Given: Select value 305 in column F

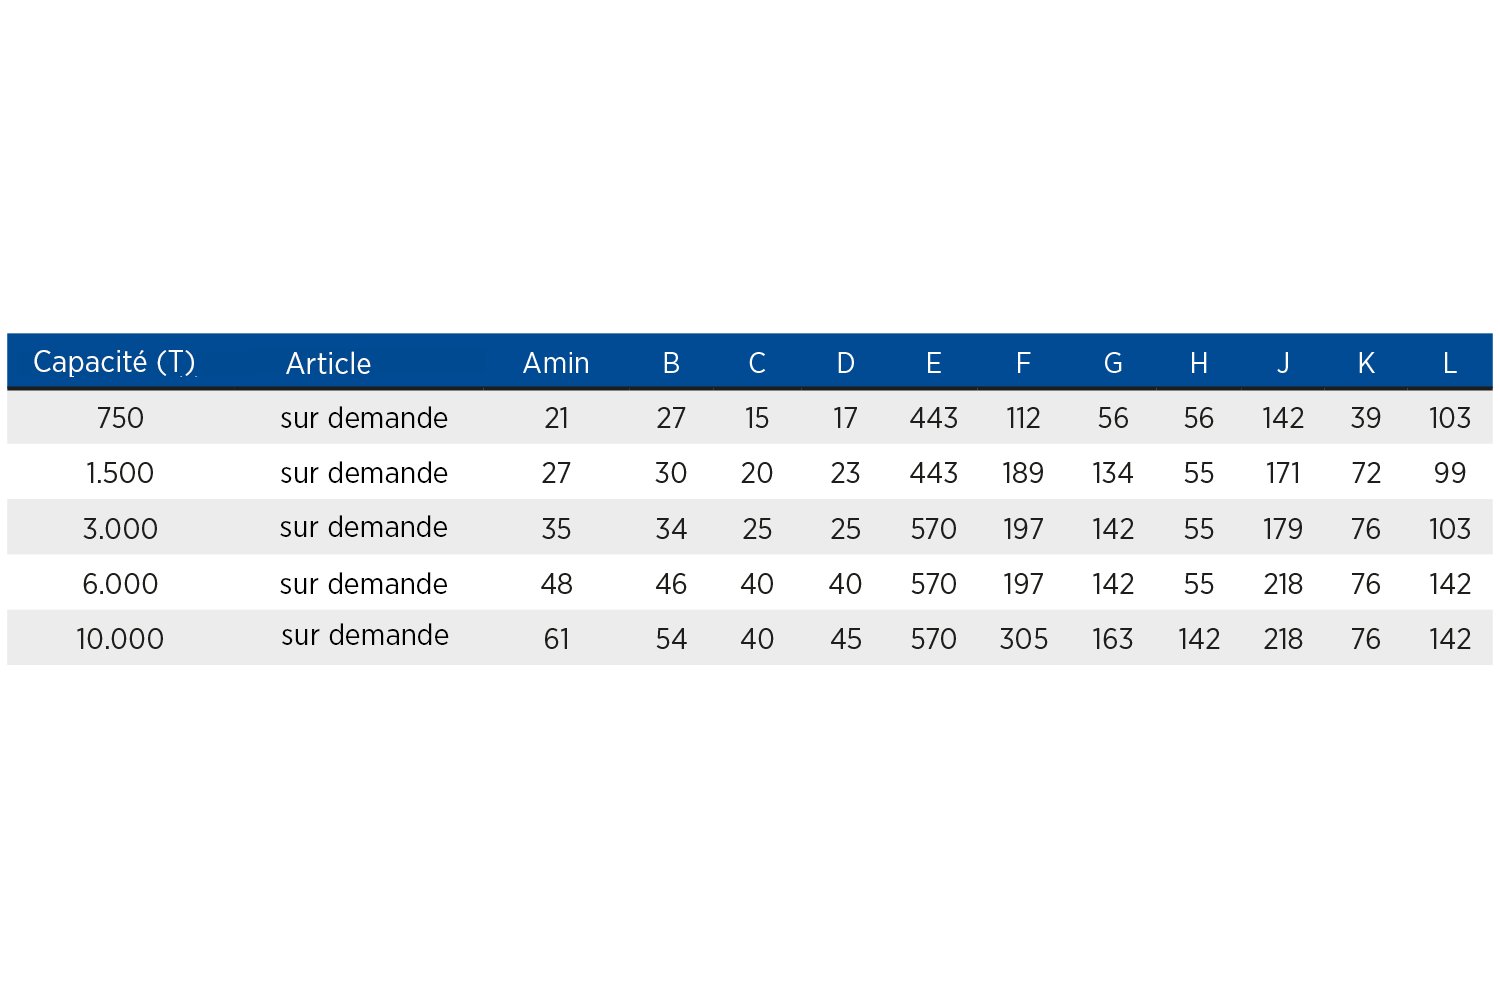Looking at the screenshot, I should pyautogui.click(x=1024, y=639).
